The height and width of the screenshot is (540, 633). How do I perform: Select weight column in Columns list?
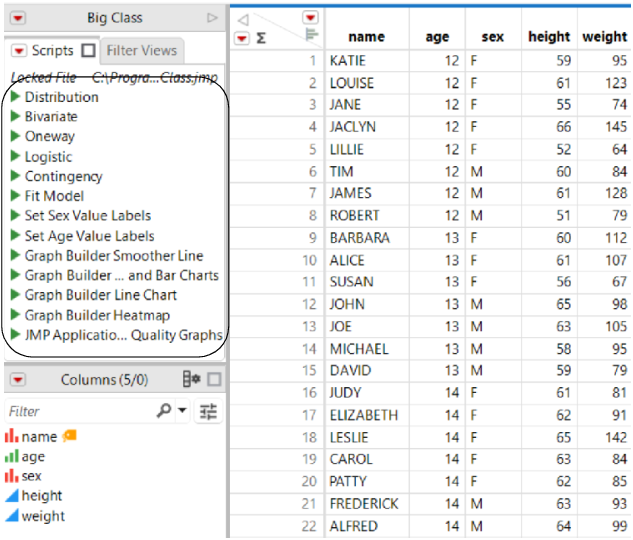pyautogui.click(x=43, y=516)
